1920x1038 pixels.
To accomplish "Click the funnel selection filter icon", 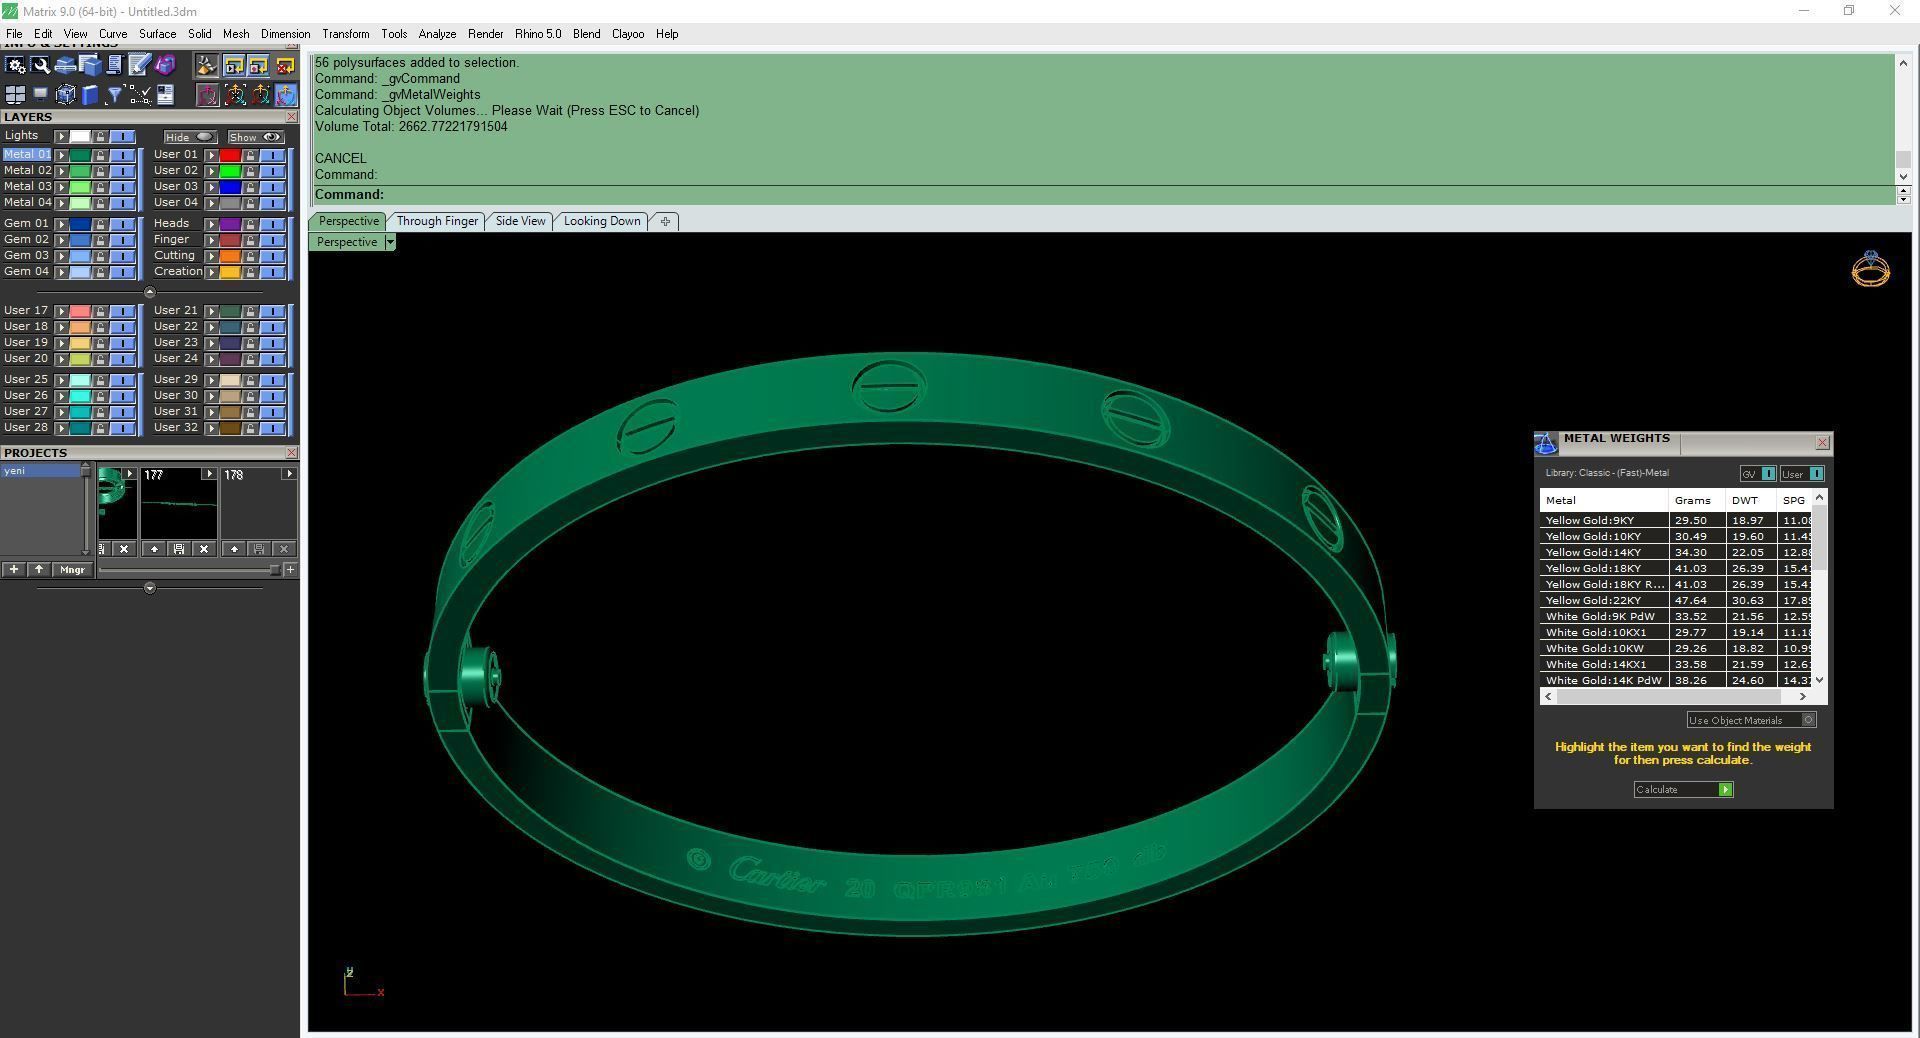I will tap(115, 95).
